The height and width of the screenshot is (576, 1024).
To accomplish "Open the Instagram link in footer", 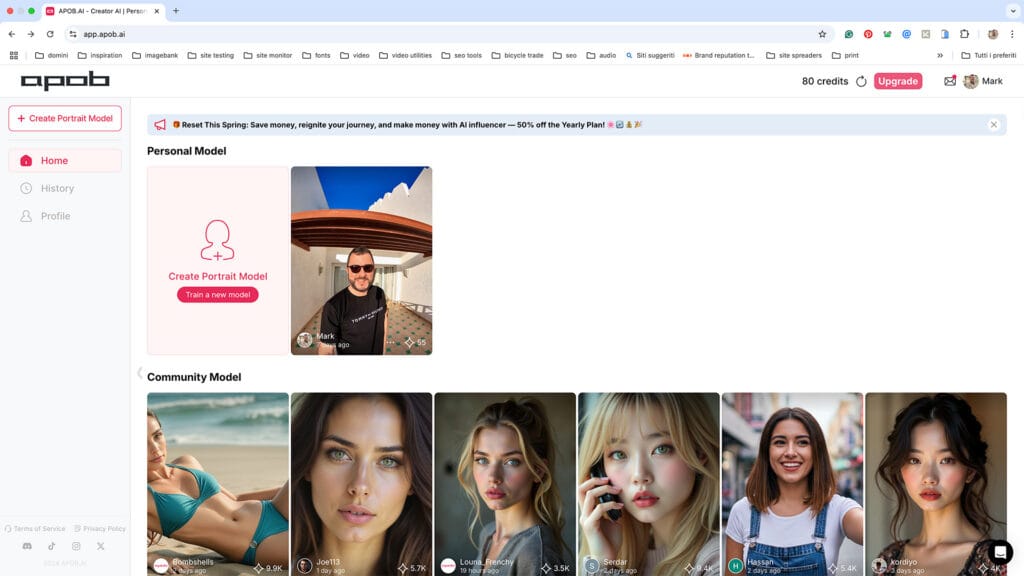I will click(76, 546).
